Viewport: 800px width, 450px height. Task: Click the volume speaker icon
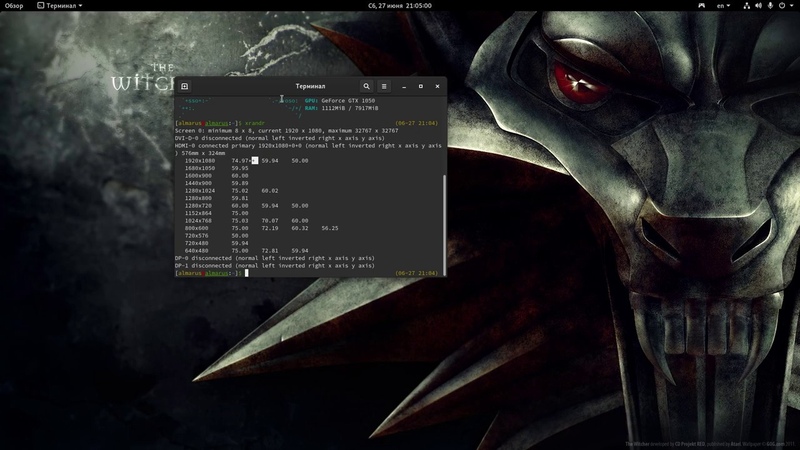[758, 6]
